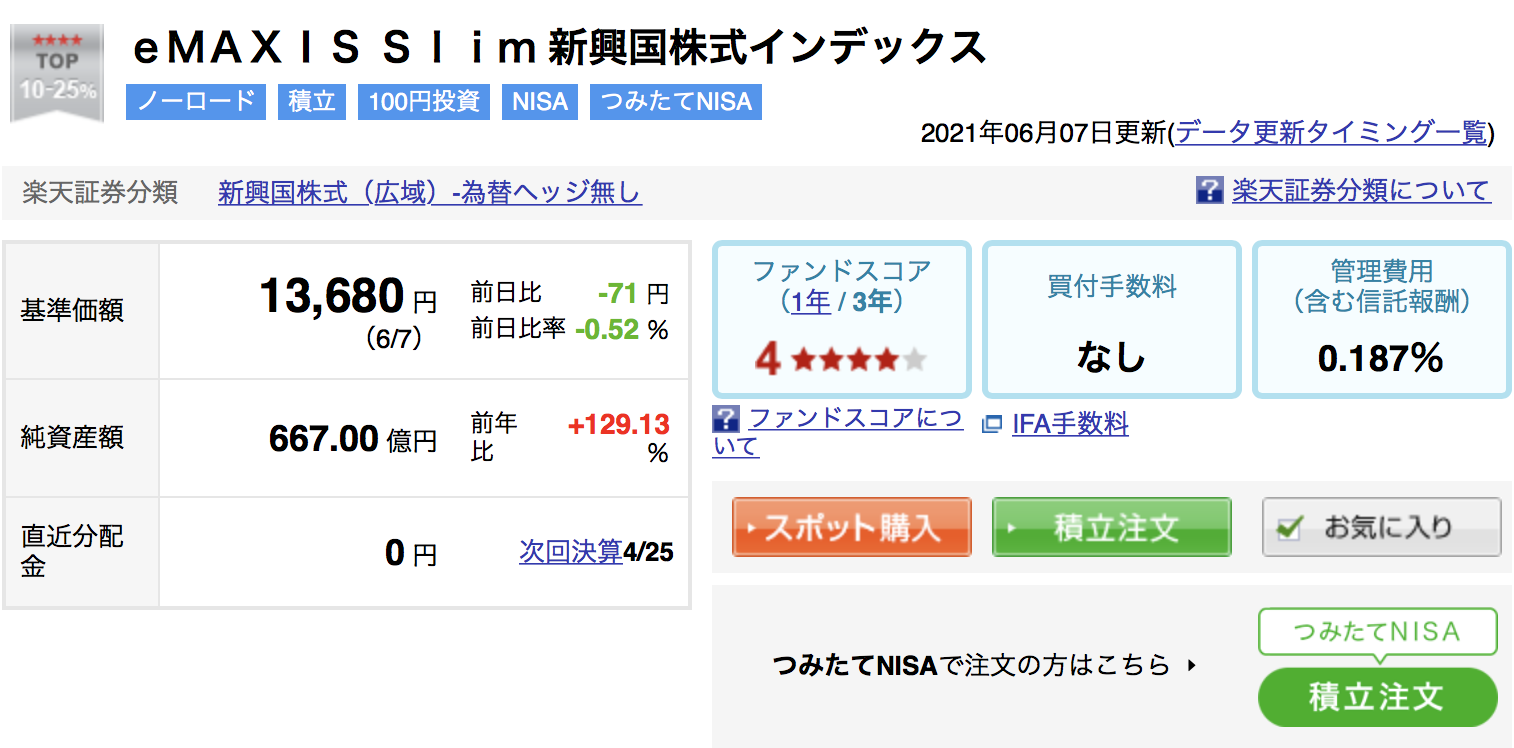1514x748 pixels.
Task: Click external window icon beside IFA手数料
Action: click(992, 425)
